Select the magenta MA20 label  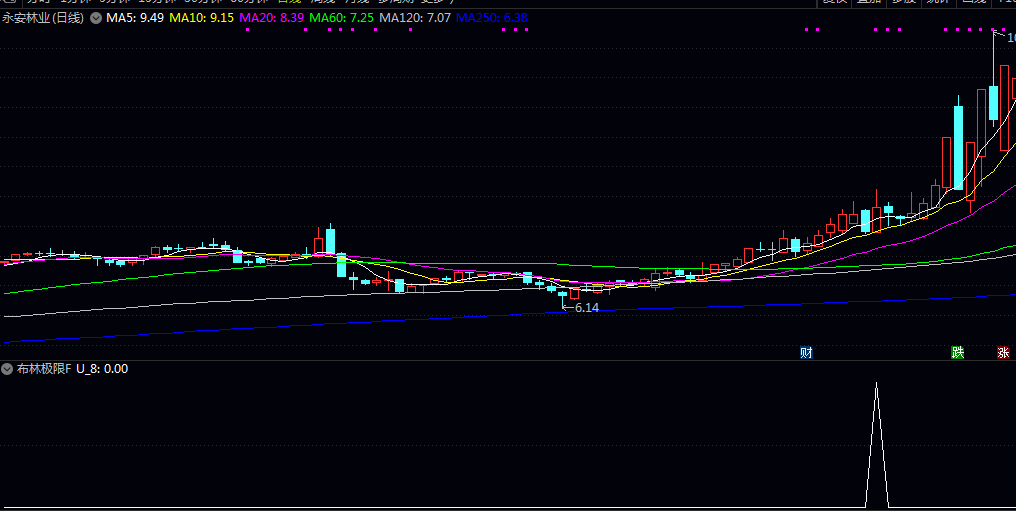tap(274, 18)
